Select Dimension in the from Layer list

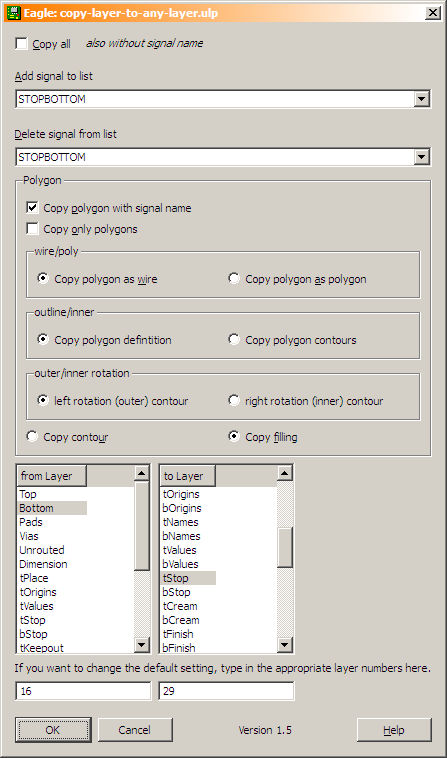point(43,564)
